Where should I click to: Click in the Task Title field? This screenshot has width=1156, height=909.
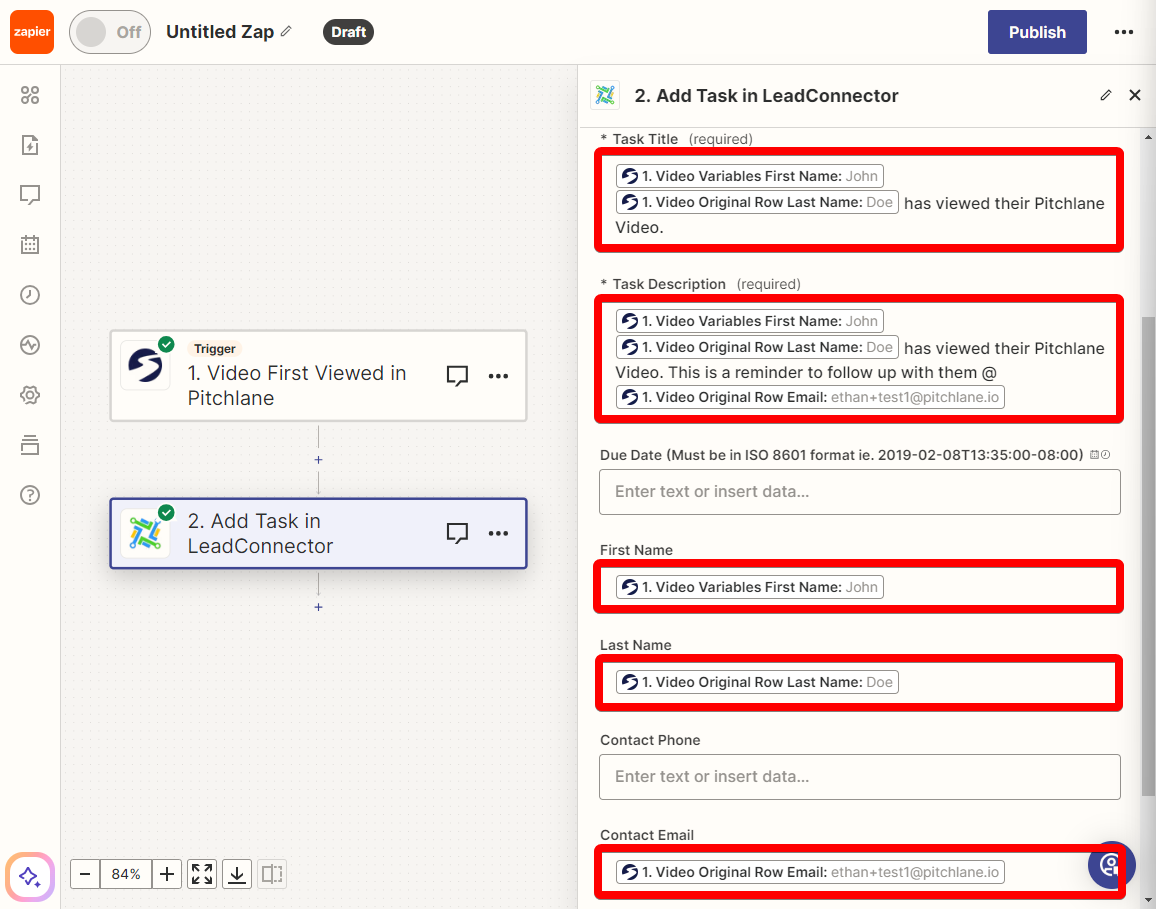[x=859, y=201]
